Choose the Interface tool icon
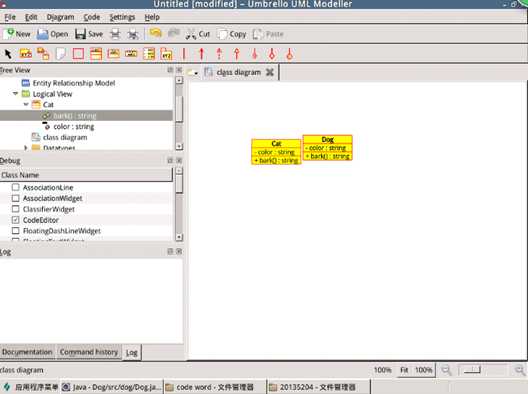 click(113, 54)
